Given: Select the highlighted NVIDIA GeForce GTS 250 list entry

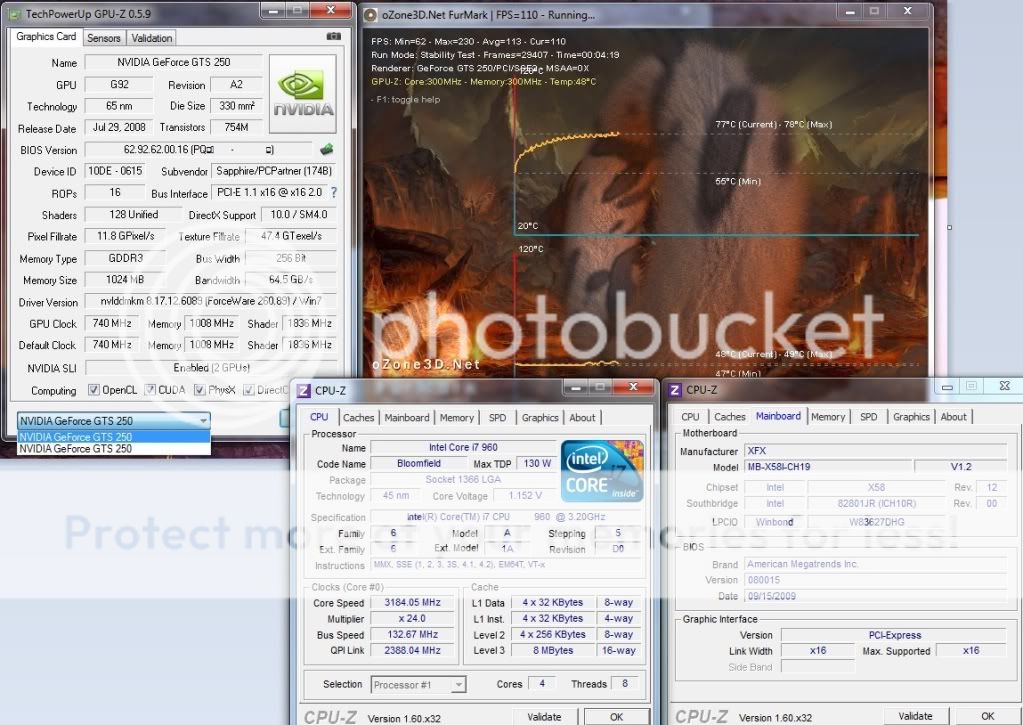Looking at the screenshot, I should 114,437.
